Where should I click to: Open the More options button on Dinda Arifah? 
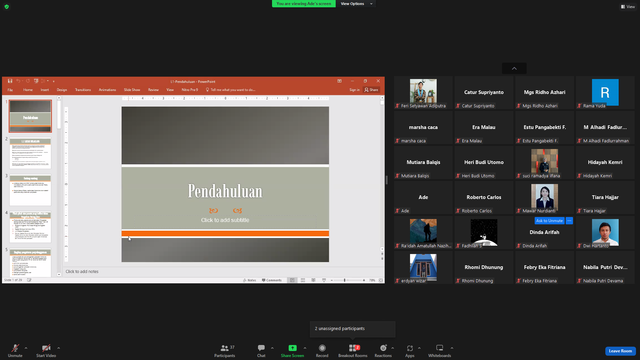pyautogui.click(x=569, y=221)
